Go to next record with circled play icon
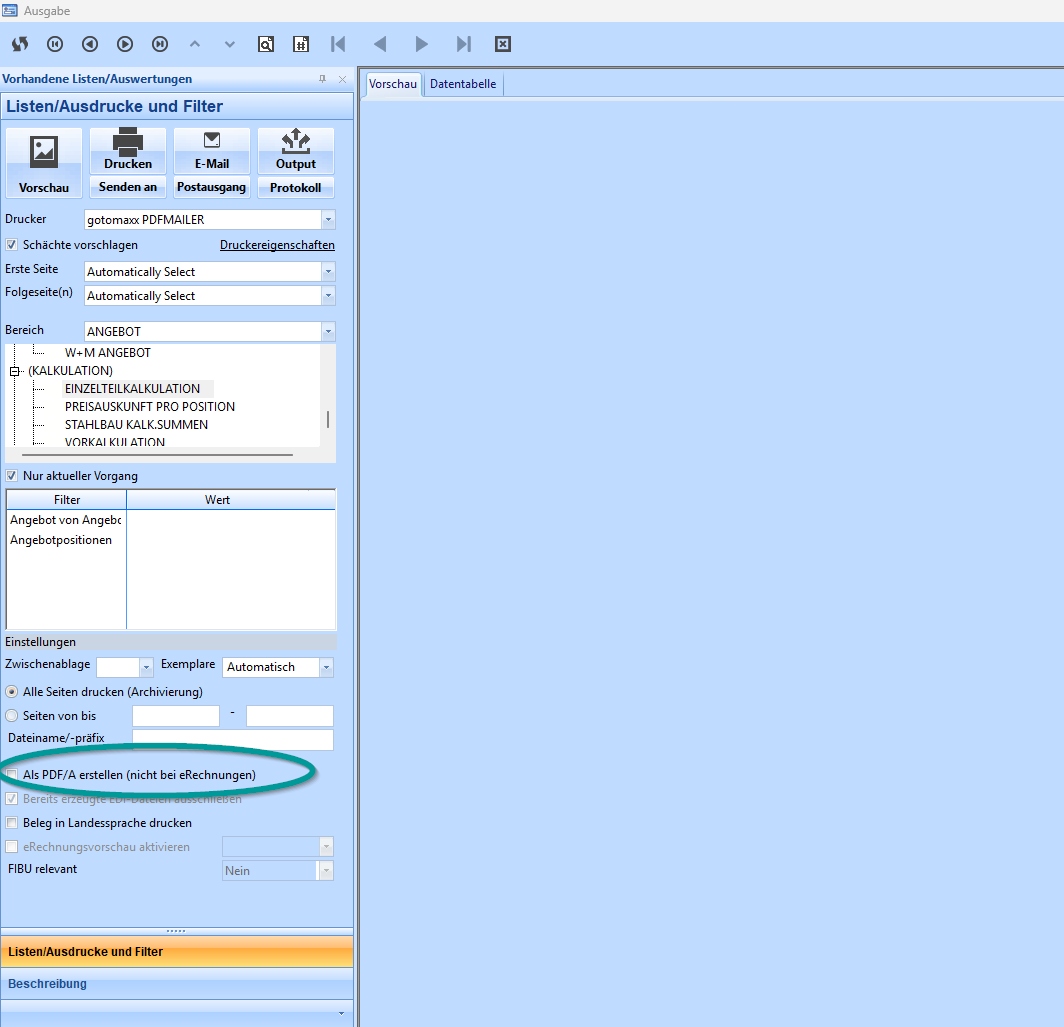Screen dimensions: 1064x1027 tap(125, 44)
